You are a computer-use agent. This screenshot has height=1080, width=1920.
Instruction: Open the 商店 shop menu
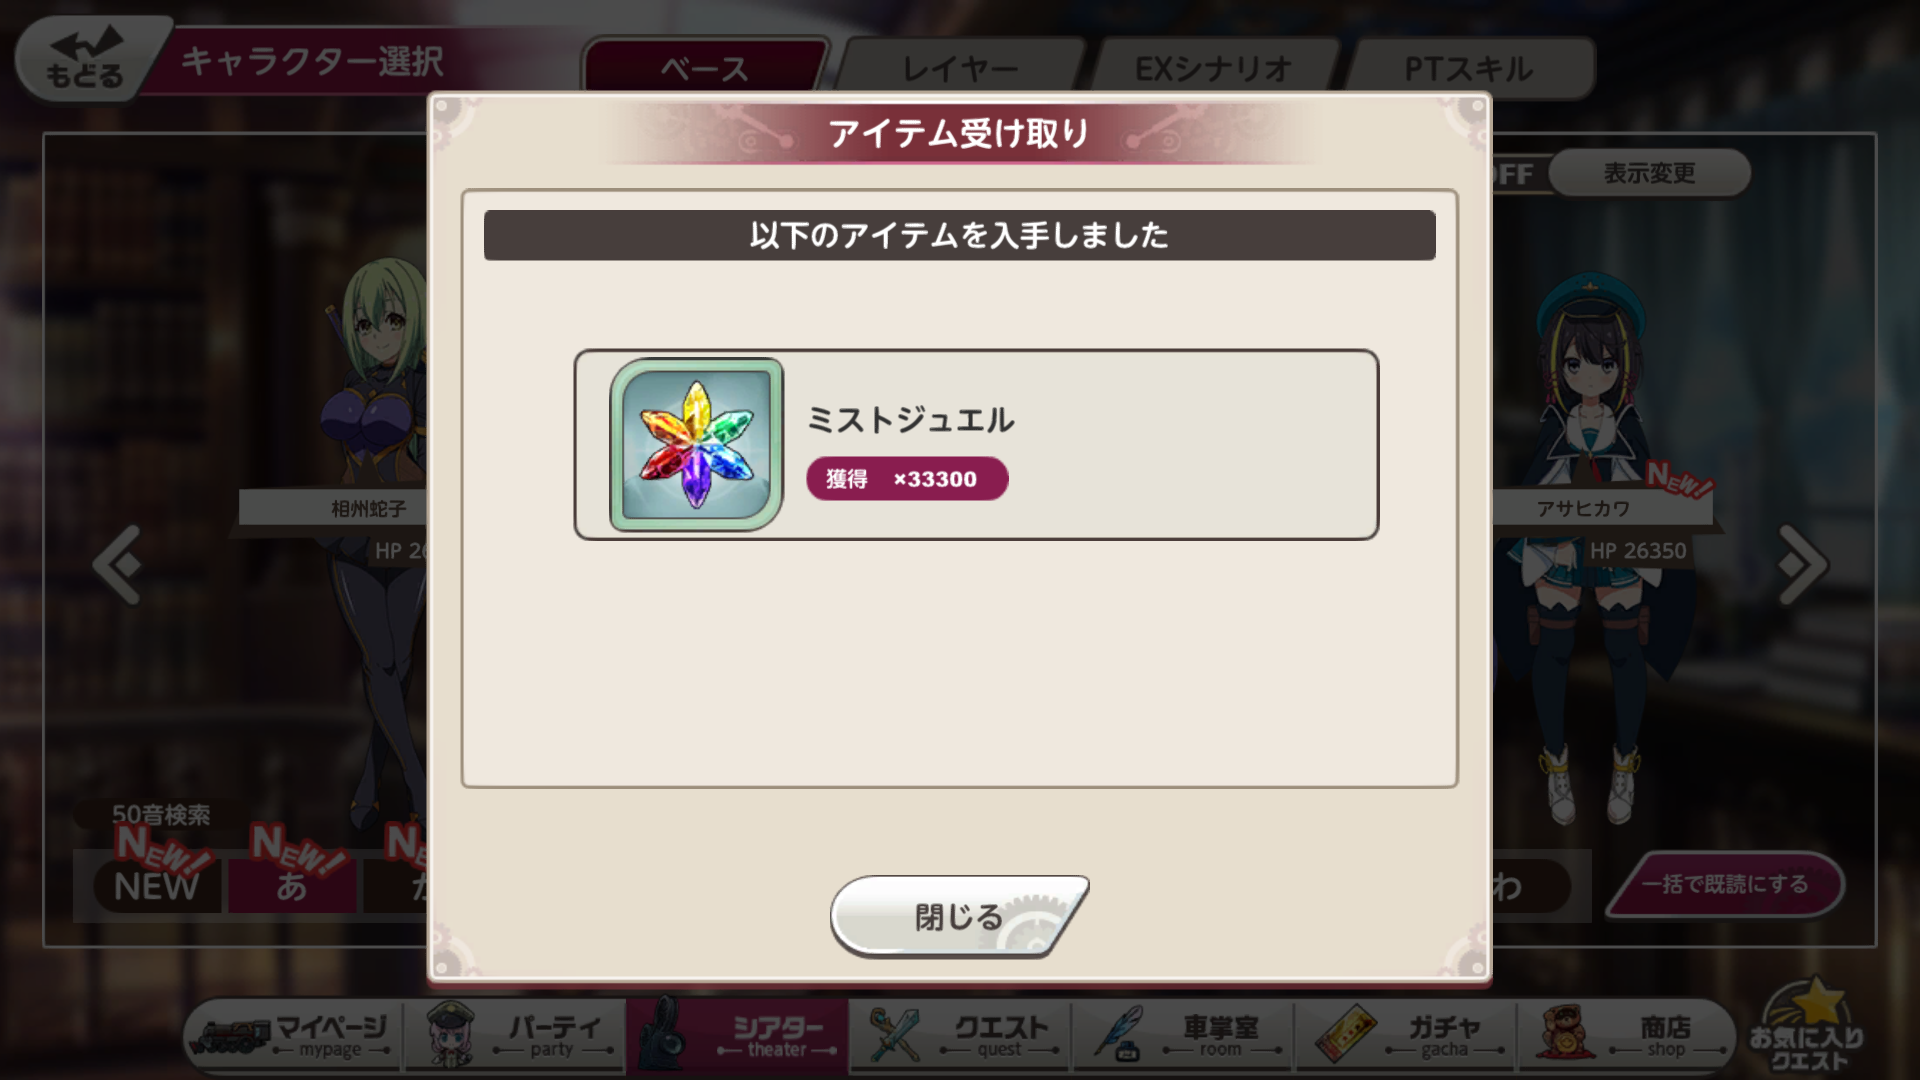pyautogui.click(x=1627, y=1035)
